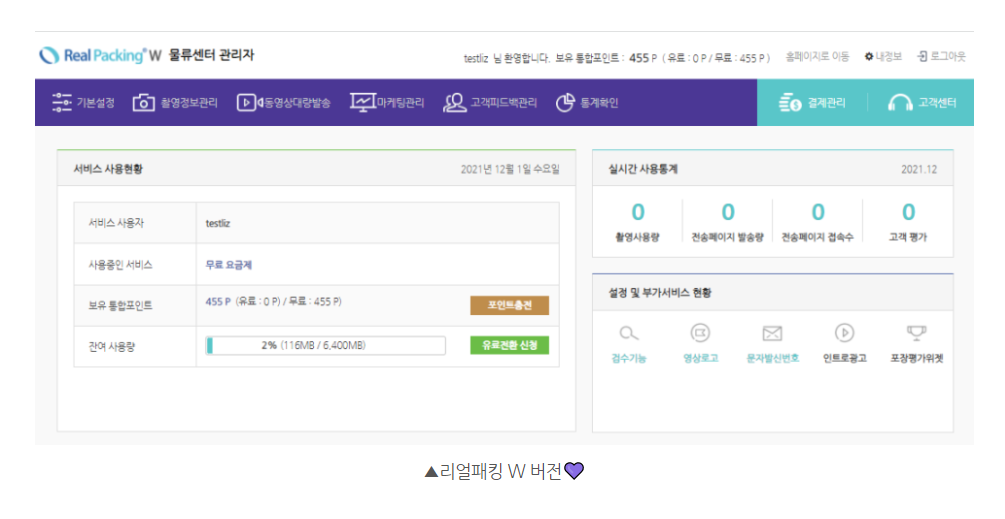Click the 검수기능 label
This screenshot has height=519, width=1005.
tap(629, 358)
